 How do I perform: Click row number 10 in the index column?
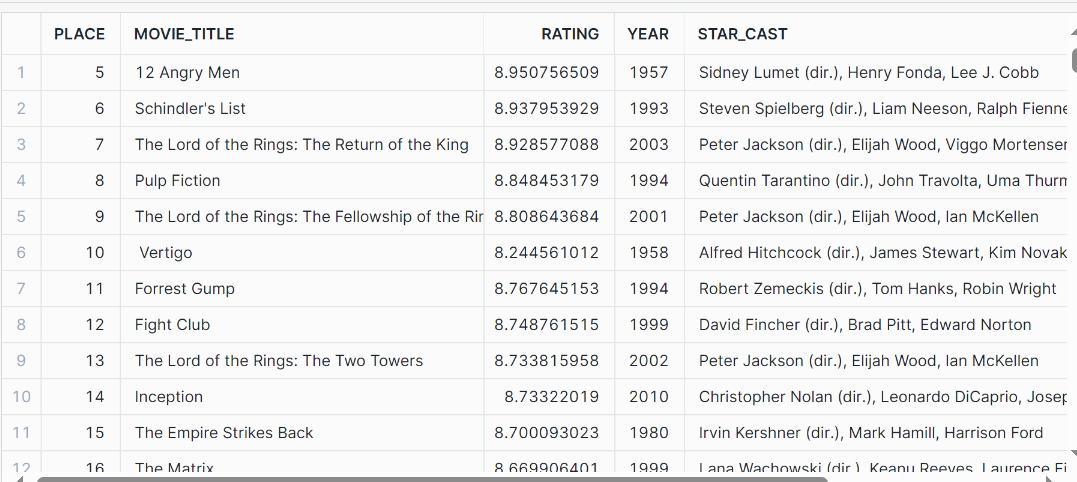point(21,397)
